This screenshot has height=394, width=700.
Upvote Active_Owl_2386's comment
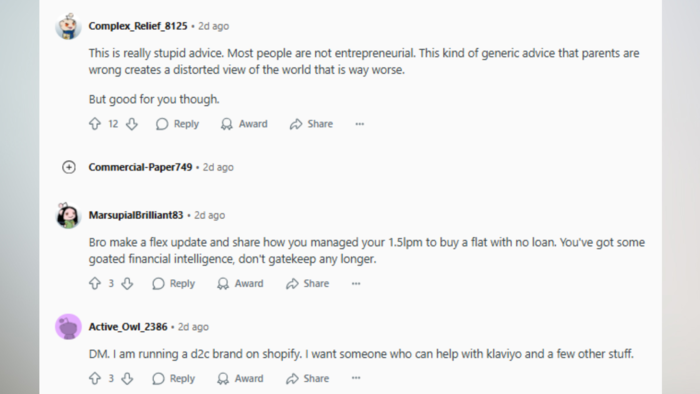[95, 378]
